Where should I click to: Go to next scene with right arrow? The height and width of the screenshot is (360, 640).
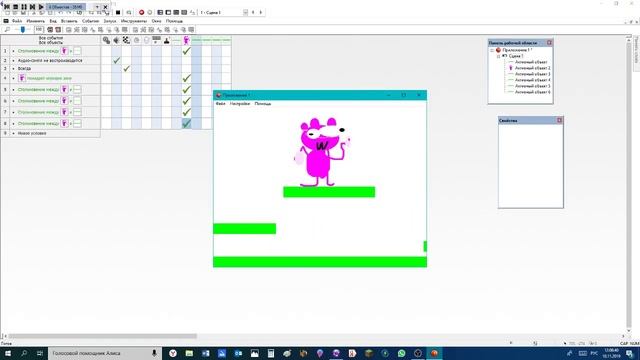coord(261,13)
